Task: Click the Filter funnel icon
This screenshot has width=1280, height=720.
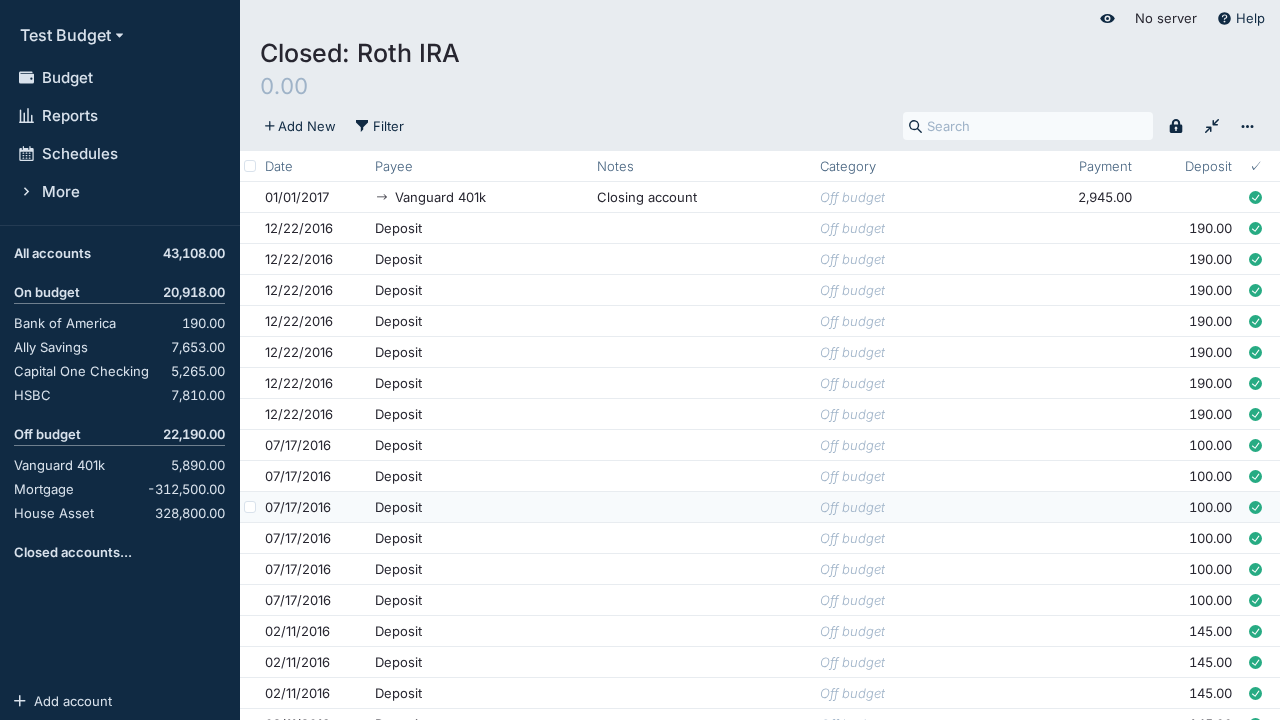Action: (362, 126)
